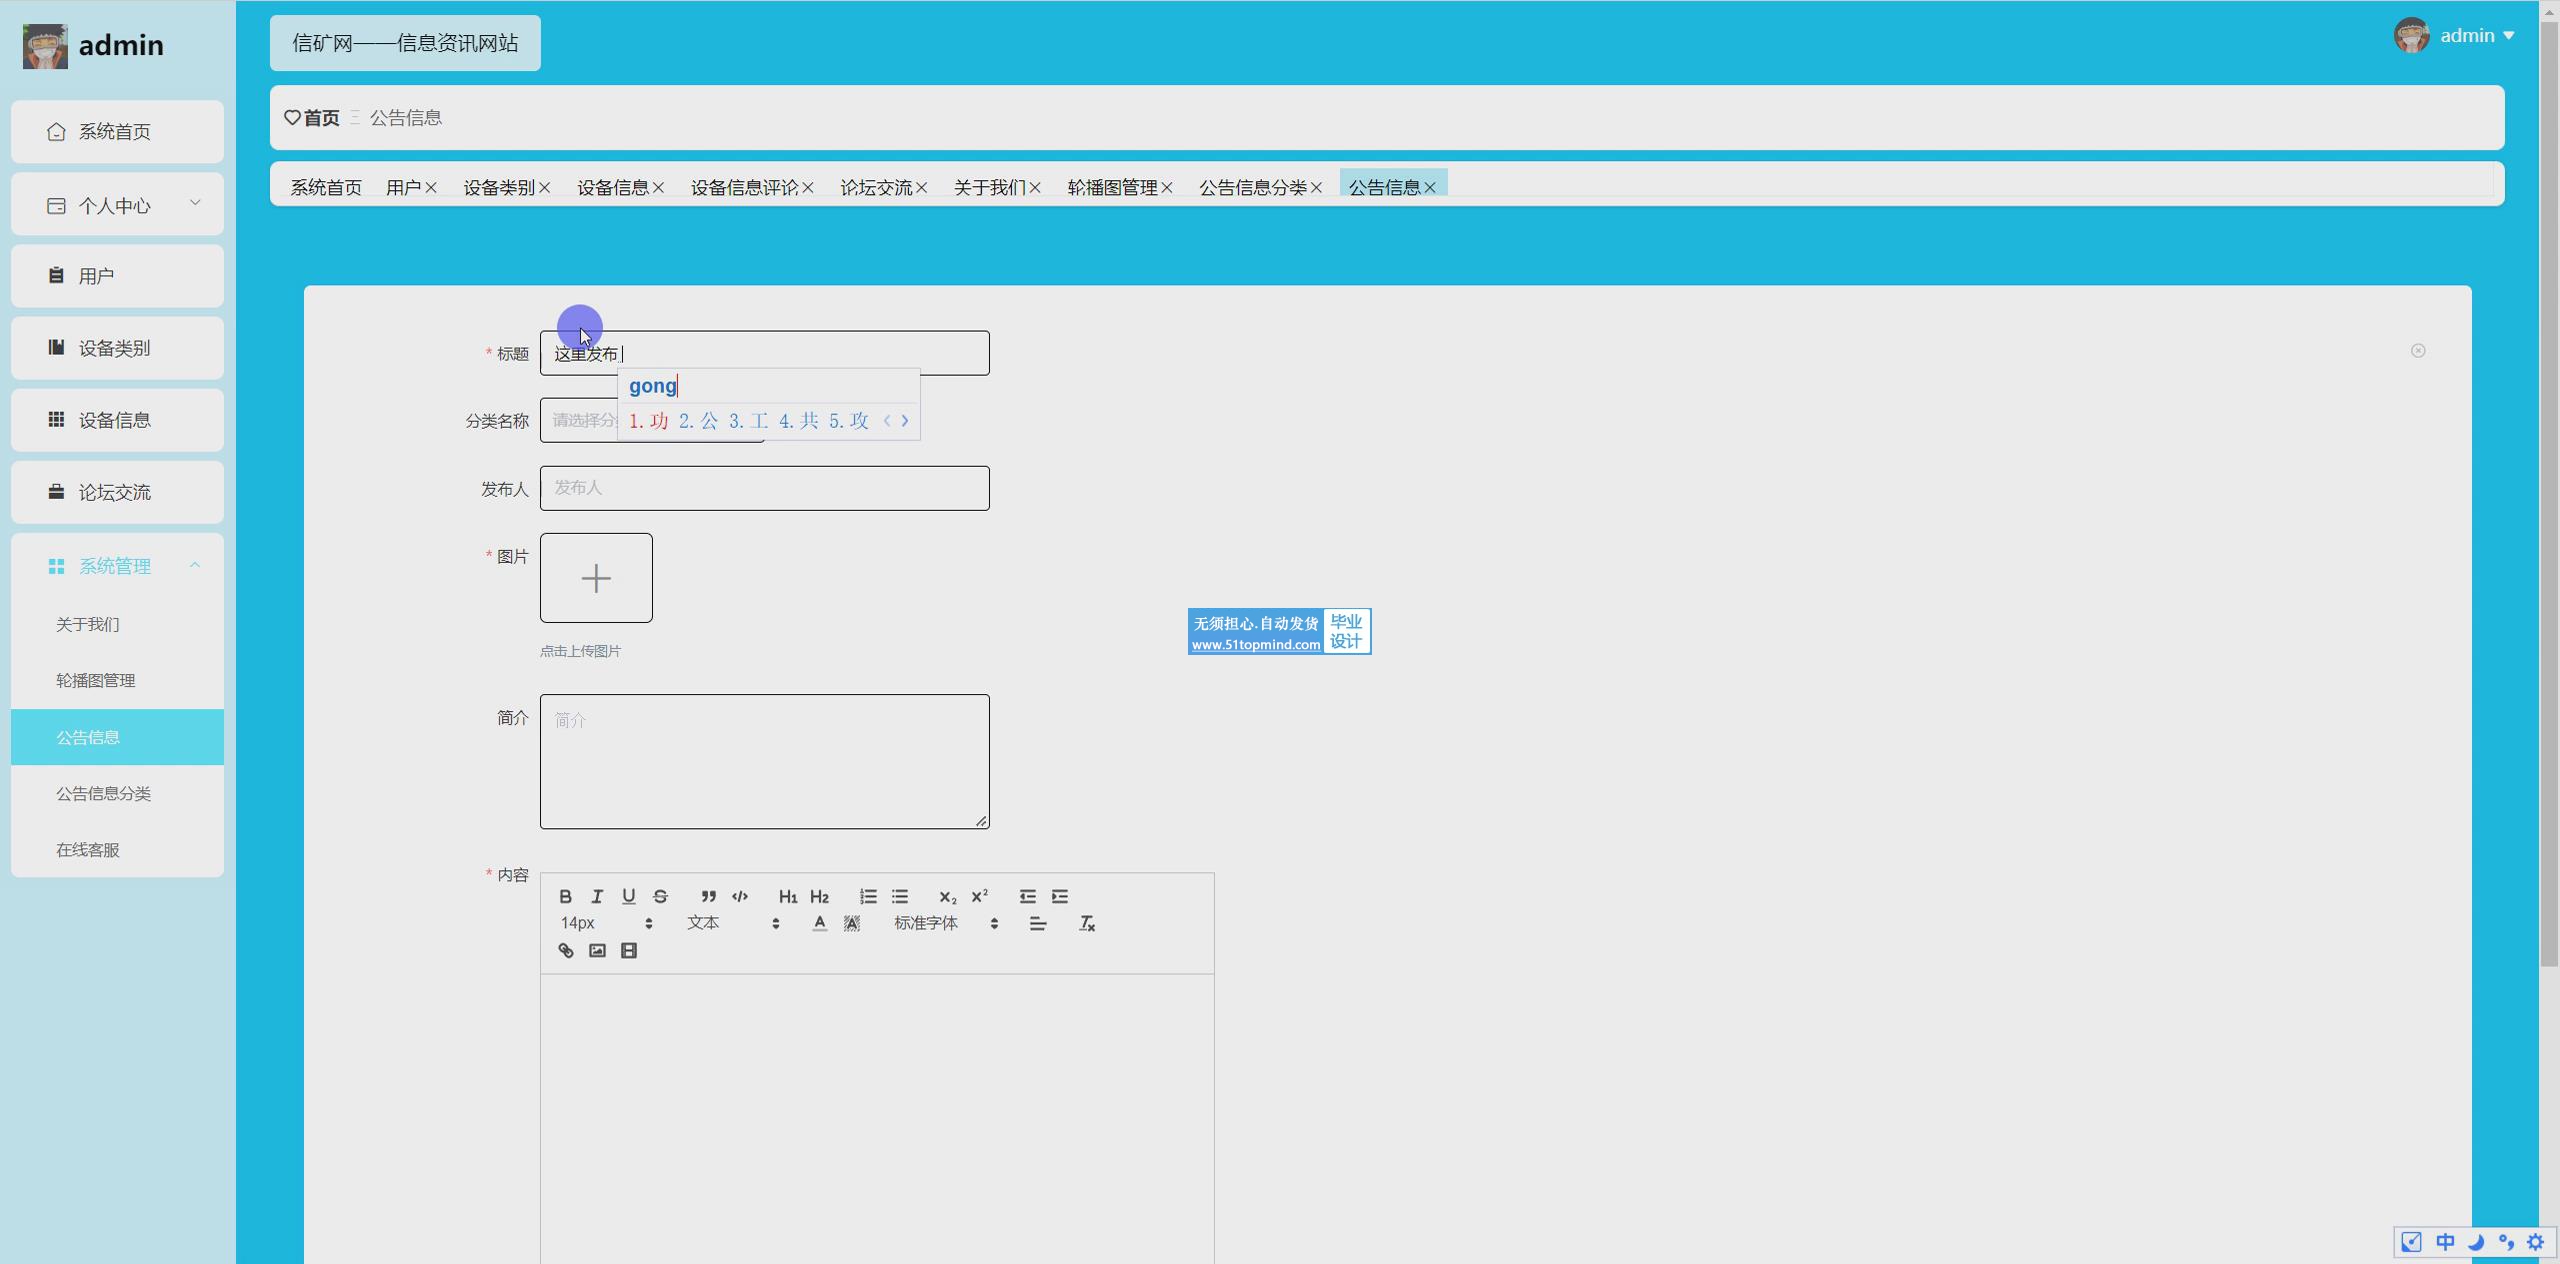Viewport: 2560px width, 1264px height.
Task: Toggle italic formatting in the editor toolbar
Action: (x=597, y=896)
